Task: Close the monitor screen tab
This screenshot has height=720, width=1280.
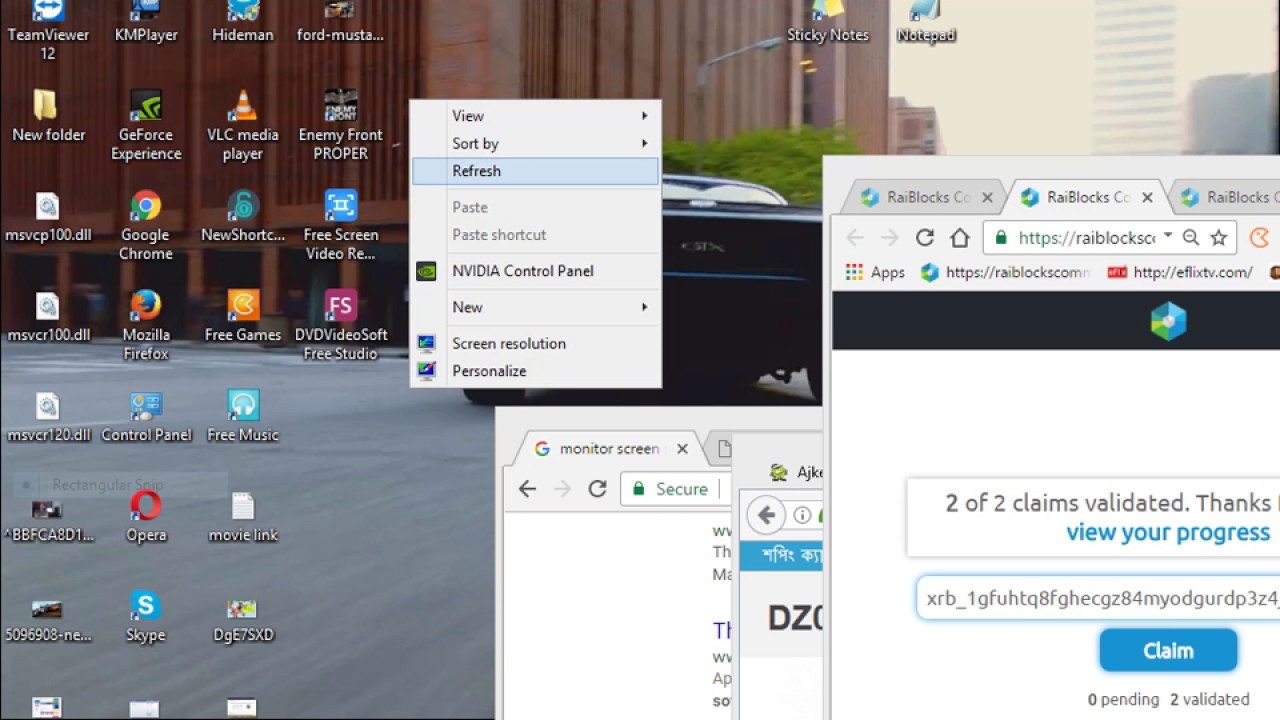Action: coord(682,449)
